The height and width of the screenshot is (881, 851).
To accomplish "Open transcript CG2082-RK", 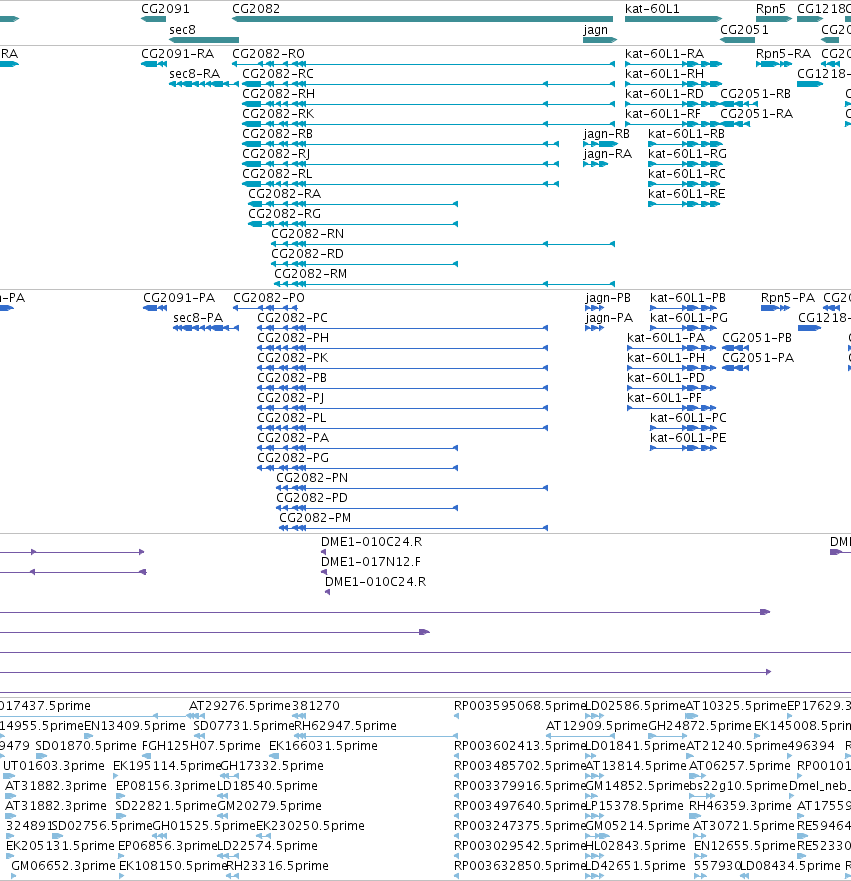I will [278, 113].
